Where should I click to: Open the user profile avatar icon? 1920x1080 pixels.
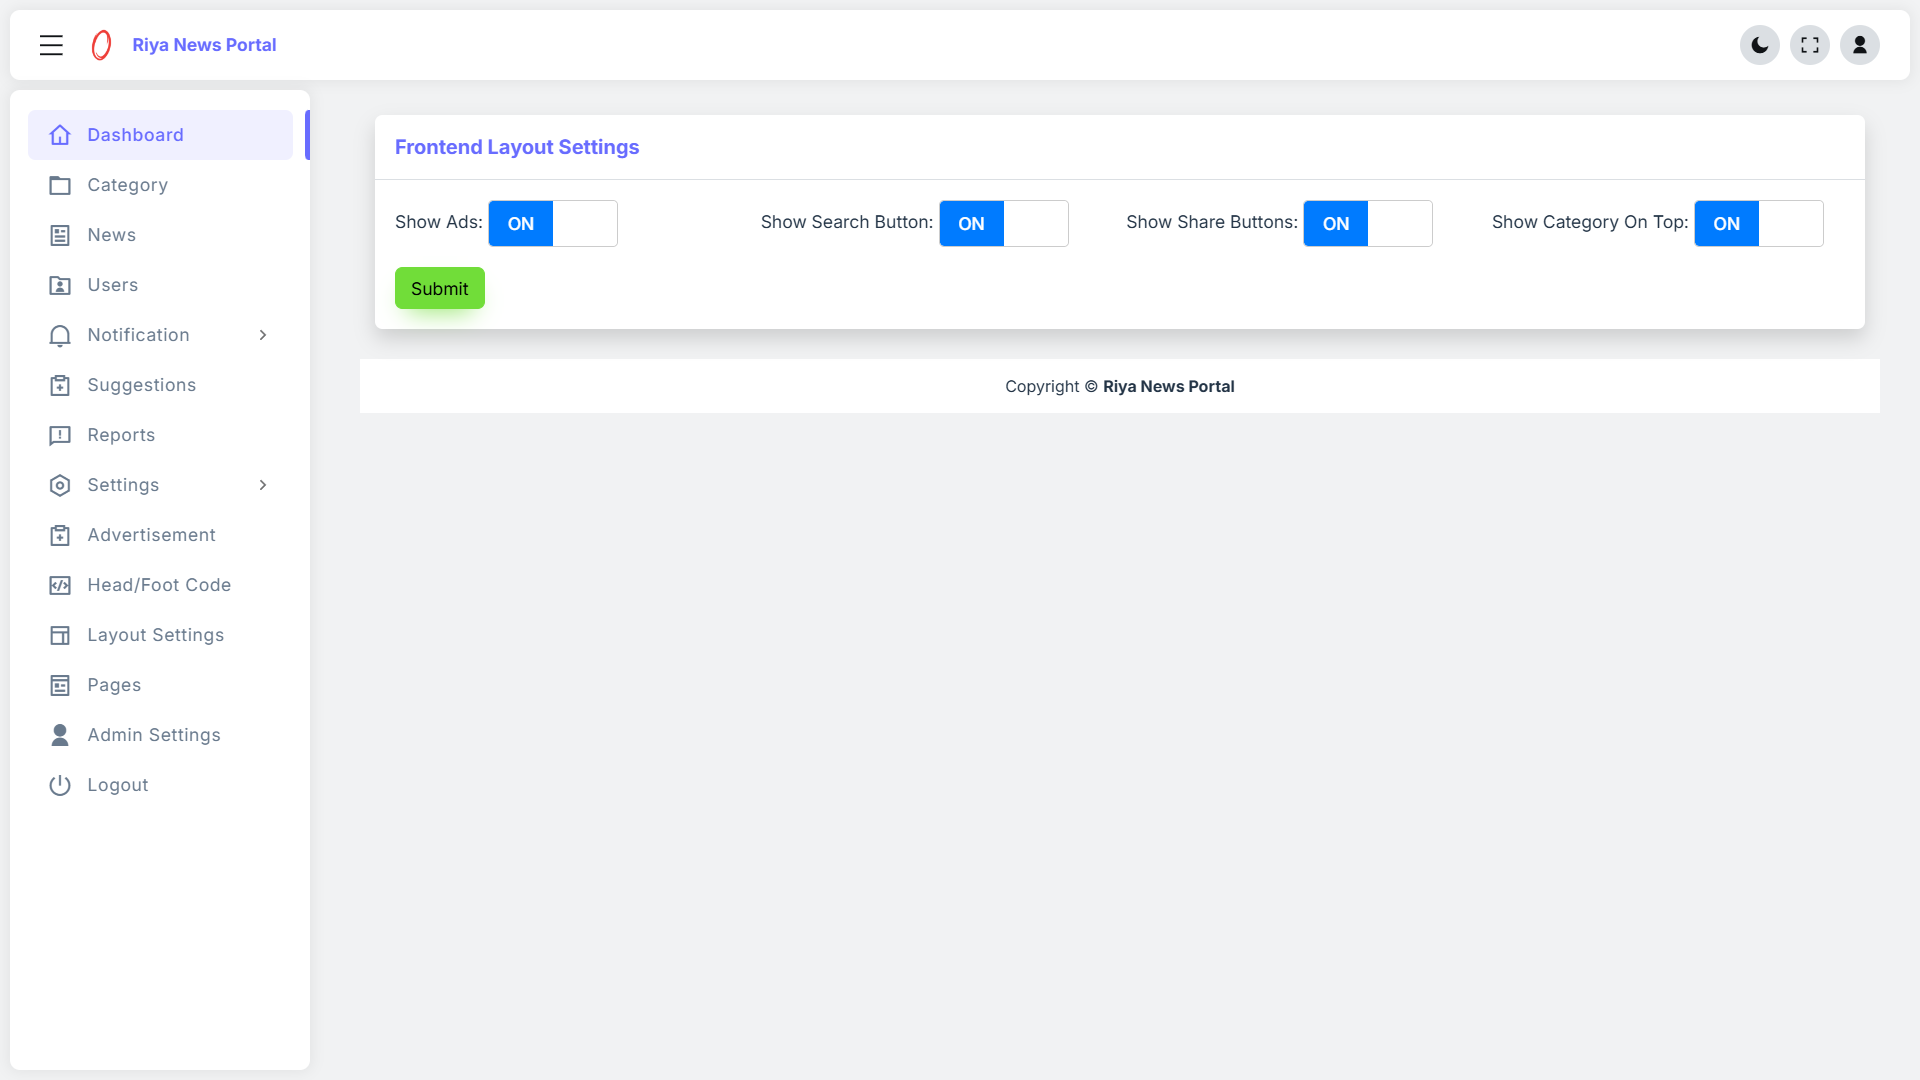1859,45
